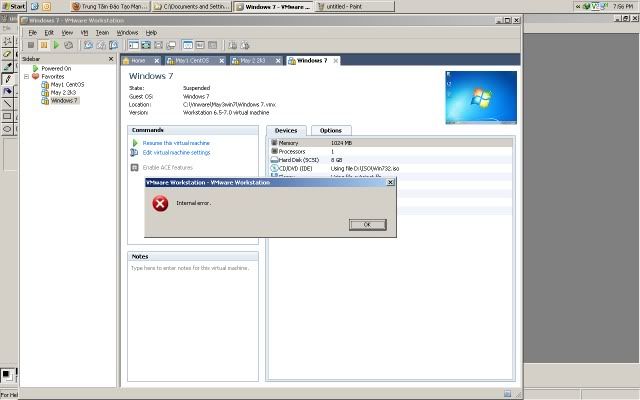Switch to the Devices tab
The height and width of the screenshot is (400, 640).
tap(286, 131)
